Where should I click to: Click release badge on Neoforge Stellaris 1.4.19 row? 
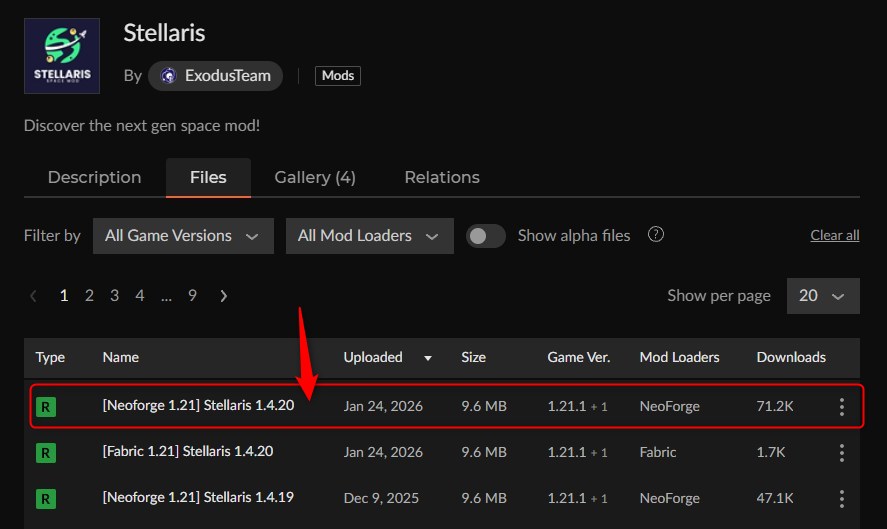[46, 498]
